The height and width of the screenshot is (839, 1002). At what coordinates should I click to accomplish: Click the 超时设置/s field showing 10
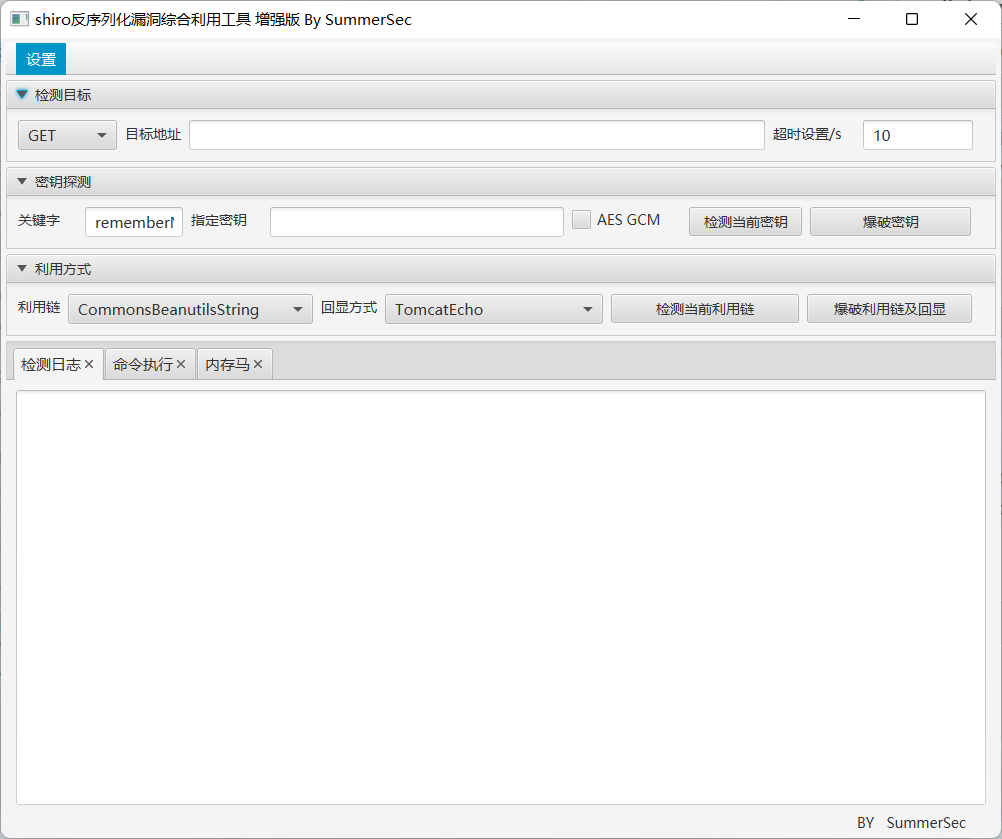[918, 135]
